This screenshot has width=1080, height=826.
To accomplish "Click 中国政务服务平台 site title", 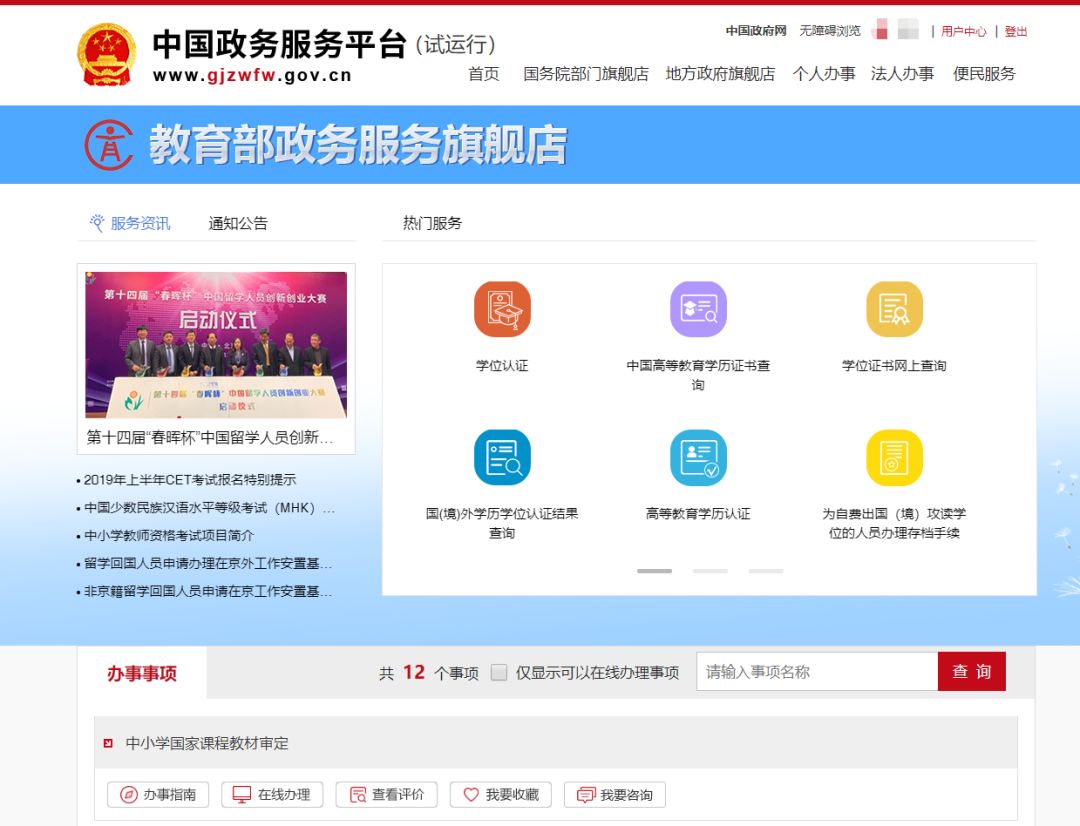I will point(280,44).
